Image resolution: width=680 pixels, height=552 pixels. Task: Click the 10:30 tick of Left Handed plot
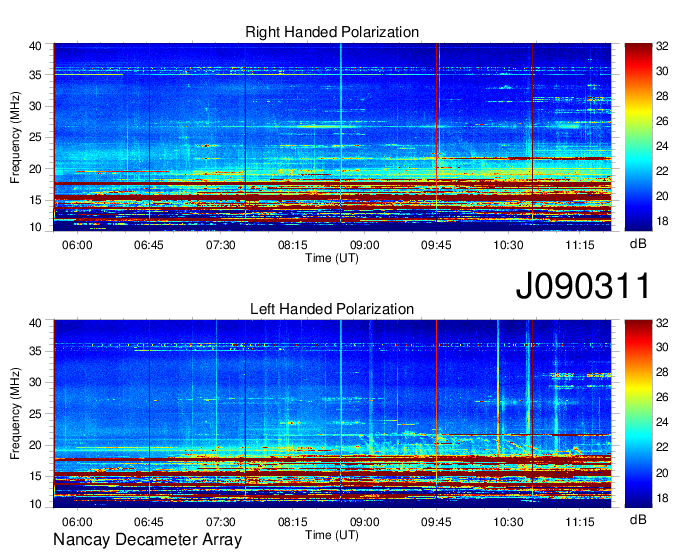pyautogui.click(x=508, y=522)
